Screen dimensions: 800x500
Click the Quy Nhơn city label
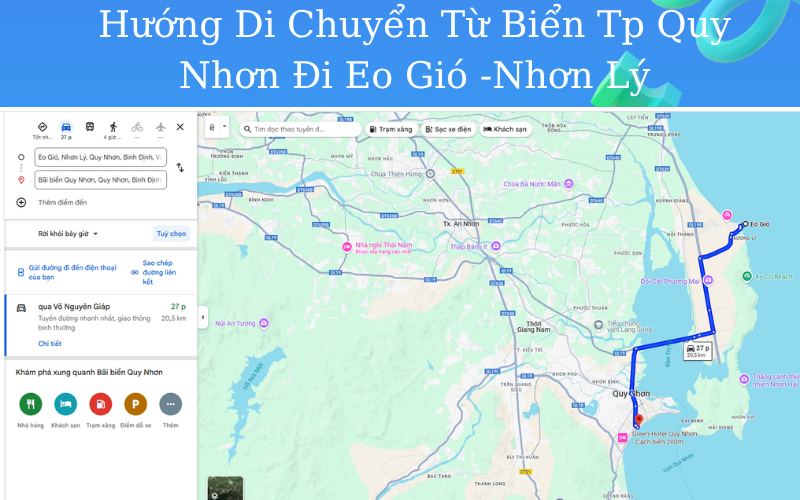click(x=631, y=393)
